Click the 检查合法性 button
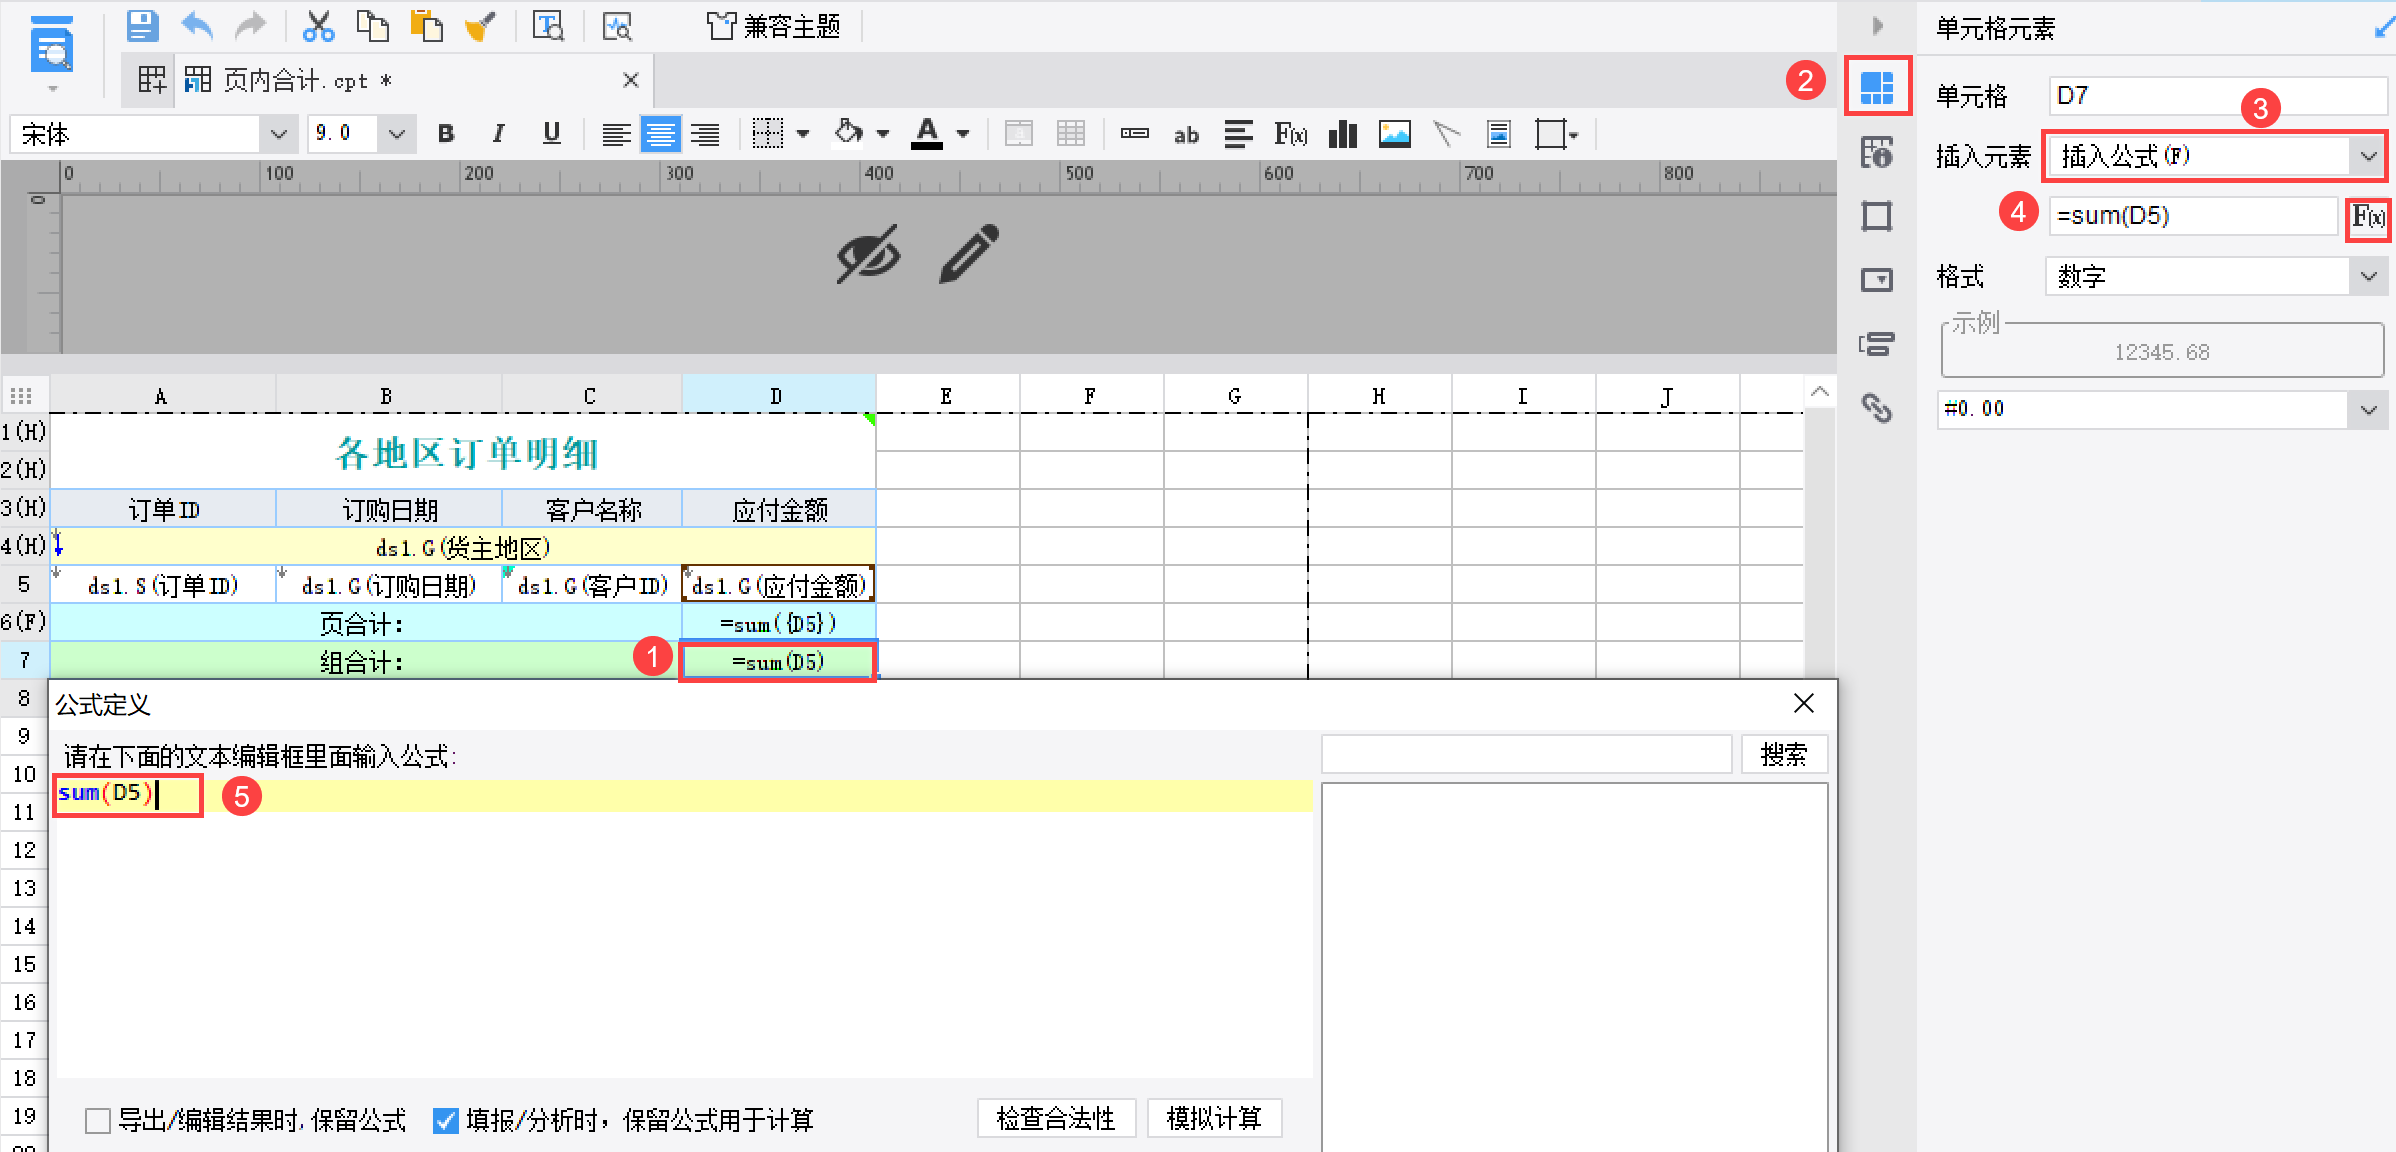This screenshot has width=2396, height=1152. click(x=1056, y=1118)
